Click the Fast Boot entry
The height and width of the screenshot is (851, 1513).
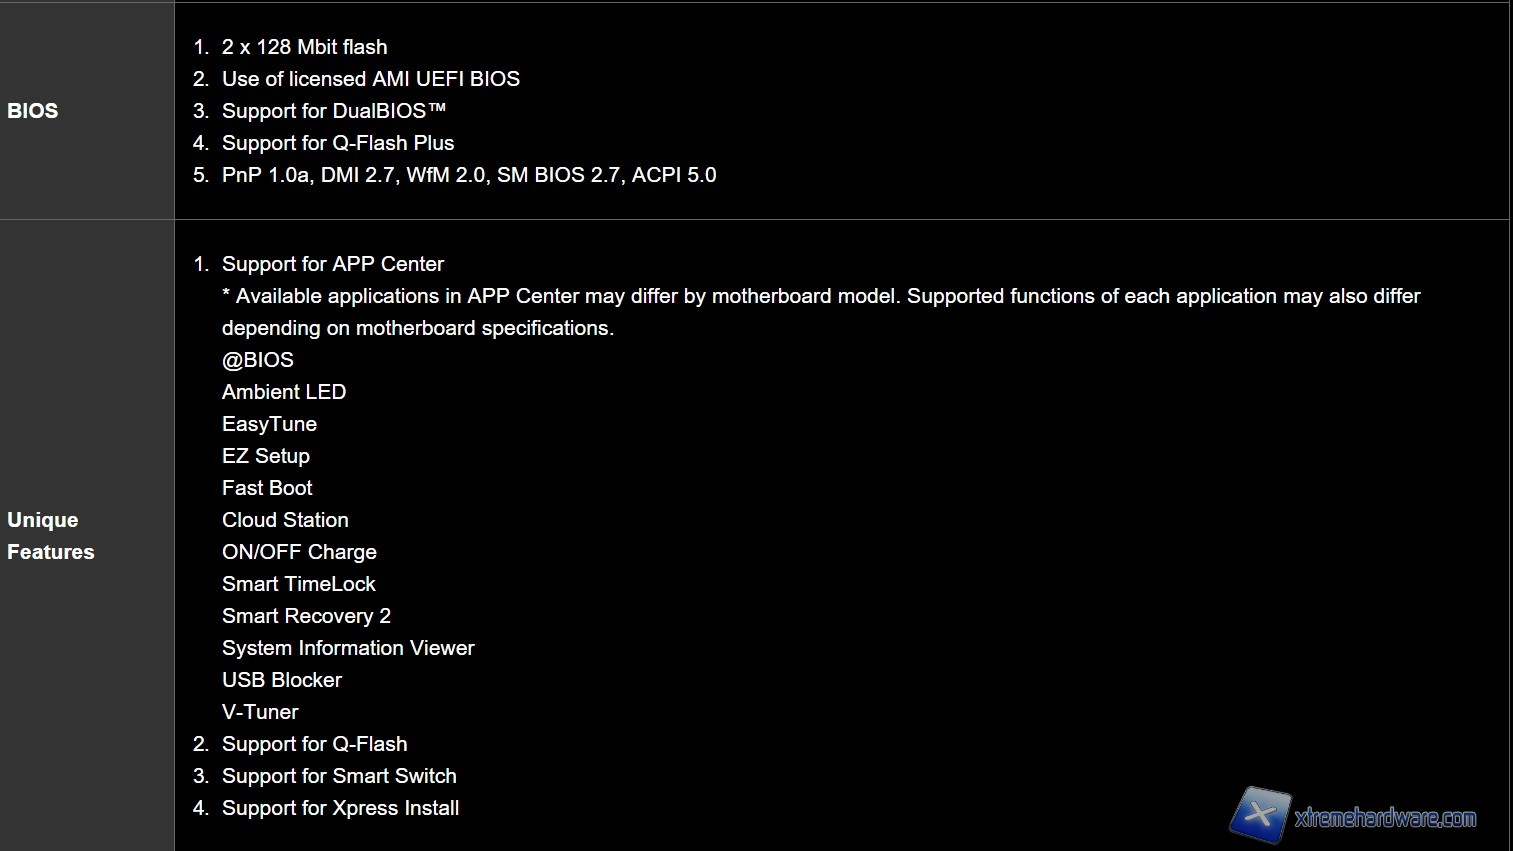(x=267, y=488)
